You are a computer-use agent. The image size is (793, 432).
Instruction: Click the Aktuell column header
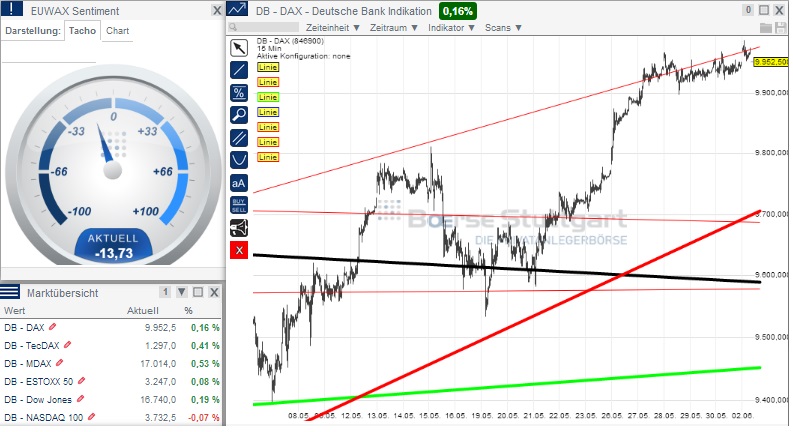143,311
